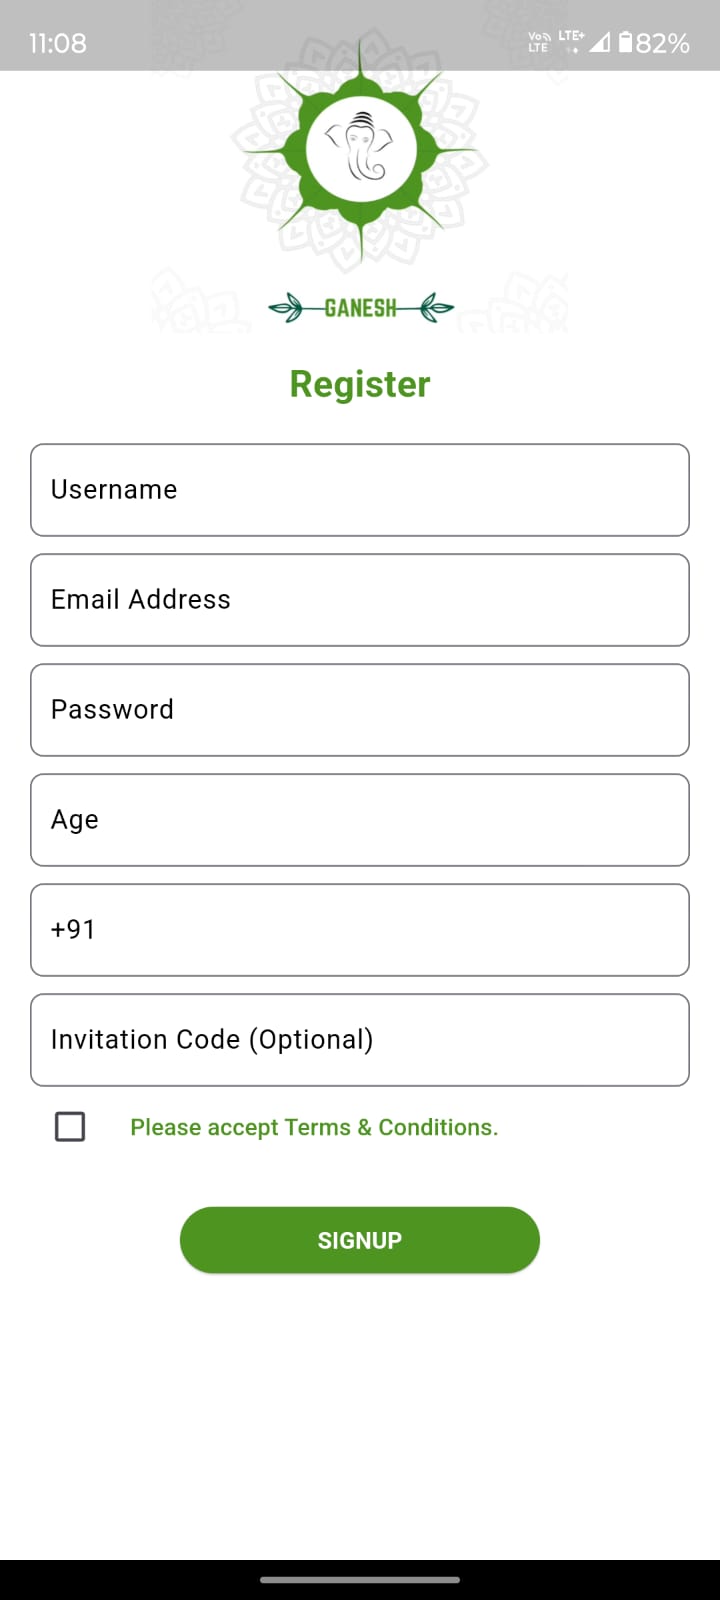This screenshot has height=1600, width=720.
Task: Select the Password field
Action: [x=360, y=710]
